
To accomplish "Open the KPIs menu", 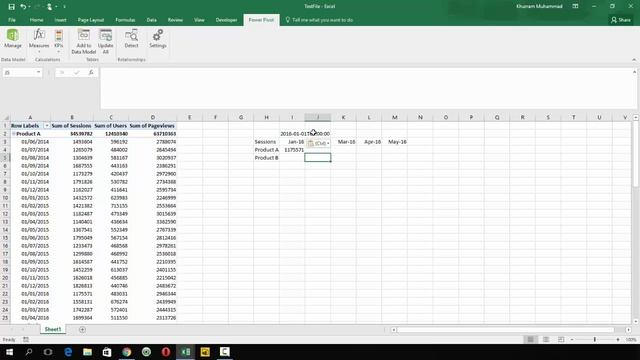I will click(x=58, y=41).
